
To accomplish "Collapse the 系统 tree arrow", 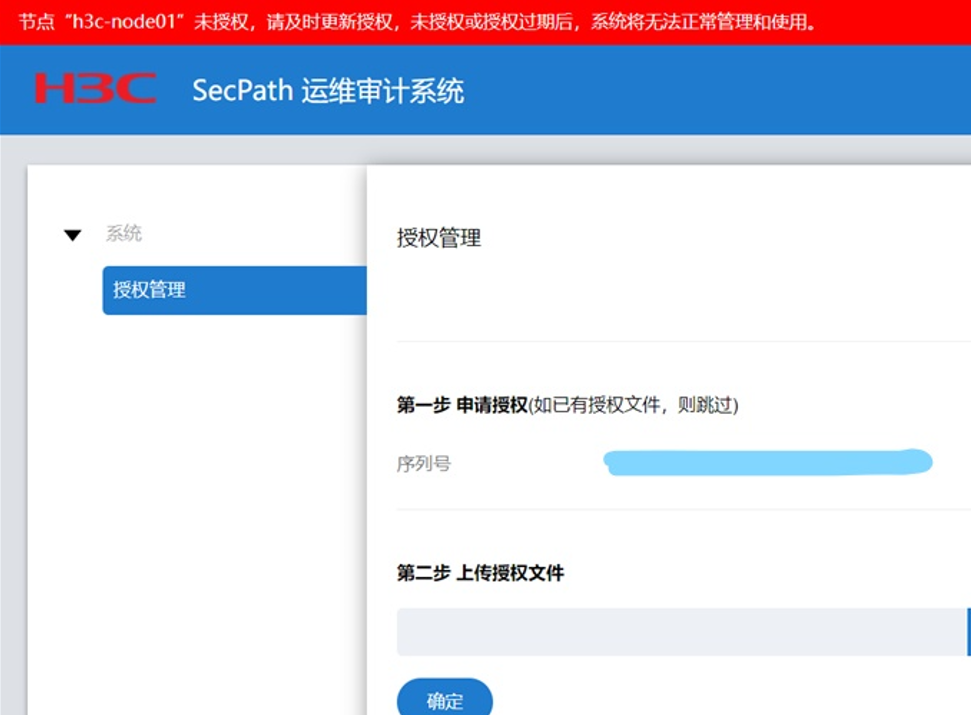I will point(72,235).
